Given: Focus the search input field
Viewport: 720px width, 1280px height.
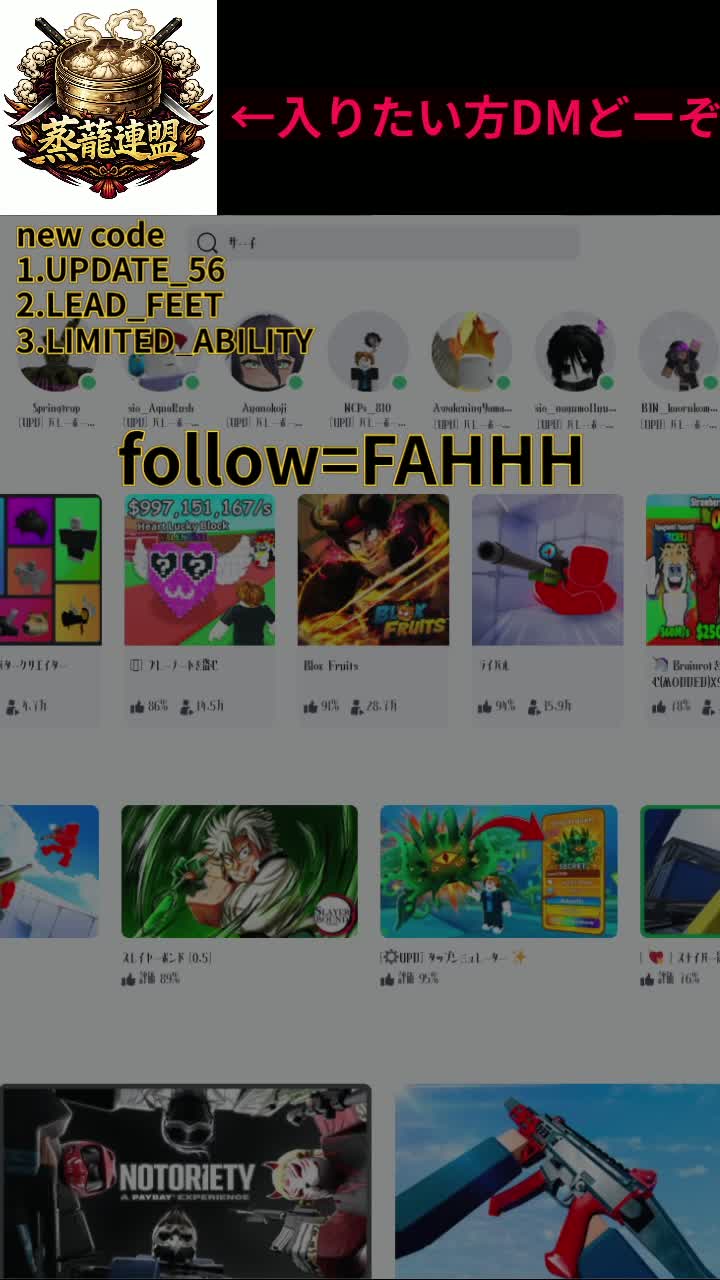Looking at the screenshot, I should 385,243.
